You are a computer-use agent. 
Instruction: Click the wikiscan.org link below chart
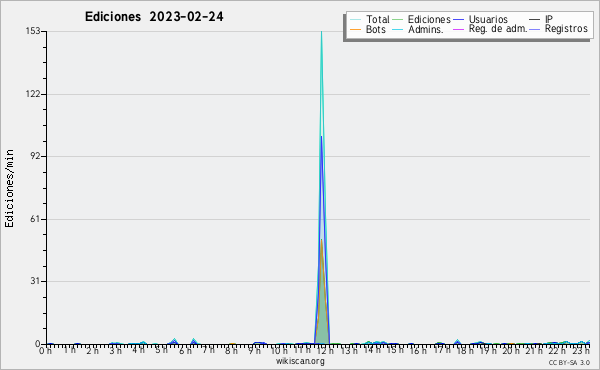[300, 361]
